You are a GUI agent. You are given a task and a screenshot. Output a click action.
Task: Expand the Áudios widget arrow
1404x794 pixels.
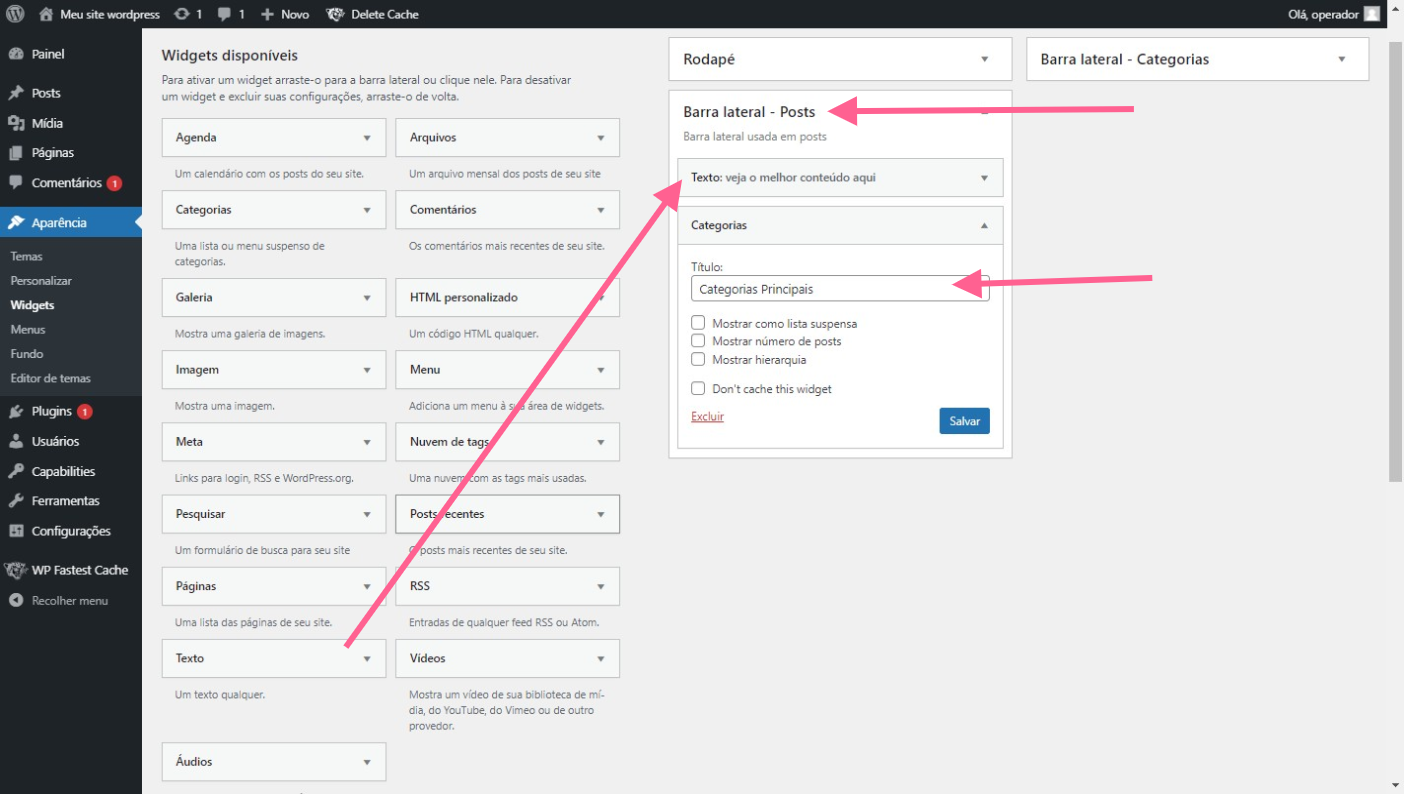pos(367,762)
